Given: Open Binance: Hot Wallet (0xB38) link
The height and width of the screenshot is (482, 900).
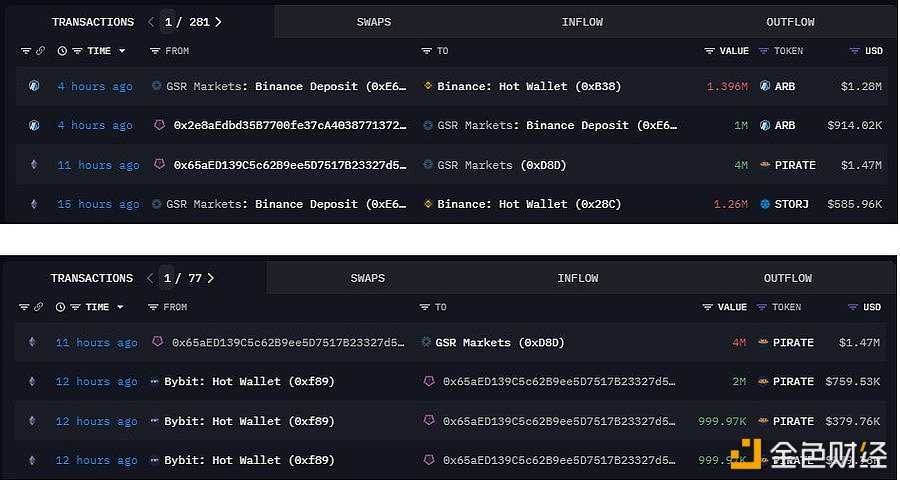Looking at the screenshot, I should (x=529, y=86).
